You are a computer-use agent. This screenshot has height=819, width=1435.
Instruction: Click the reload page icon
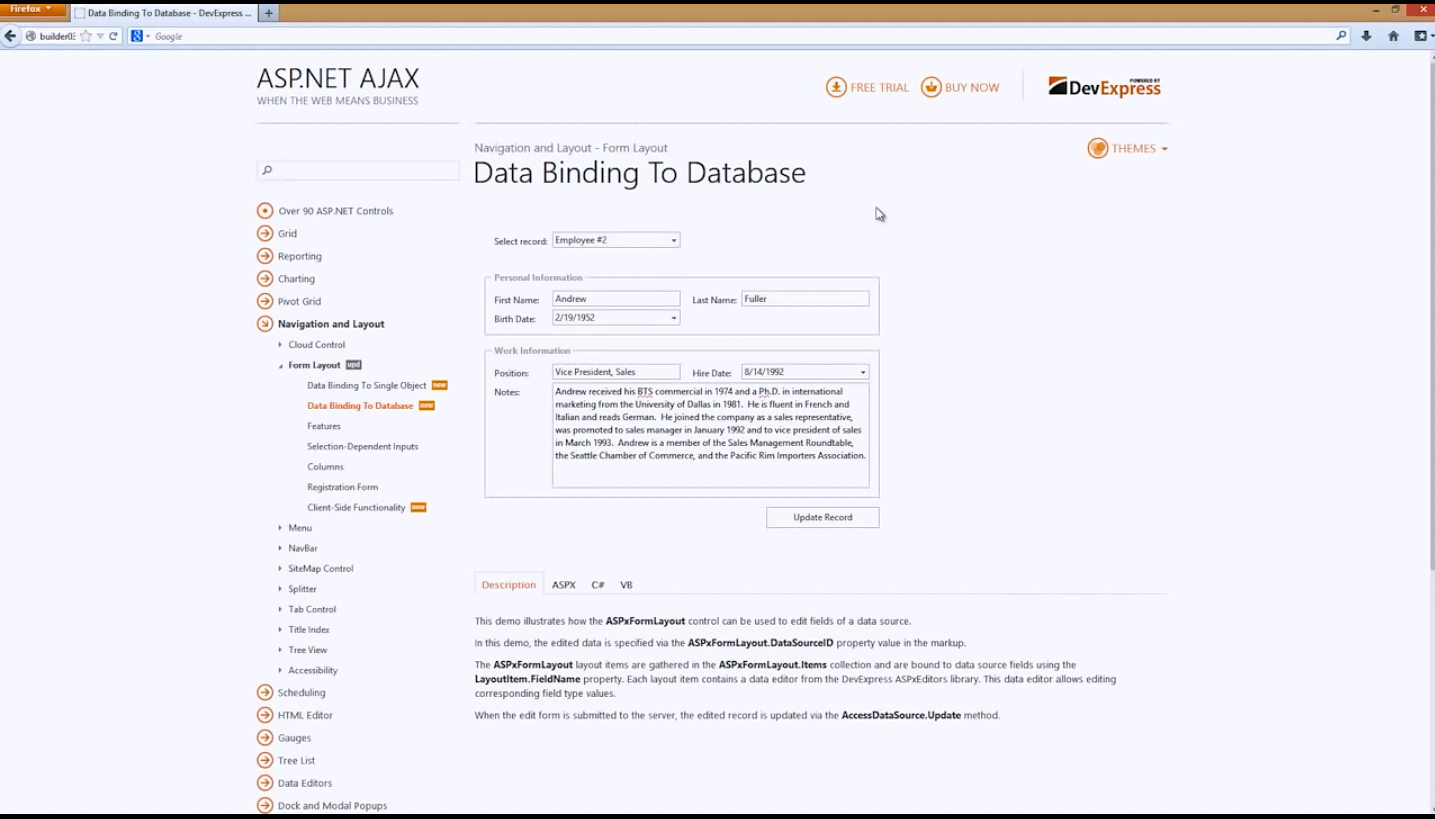tap(113, 36)
